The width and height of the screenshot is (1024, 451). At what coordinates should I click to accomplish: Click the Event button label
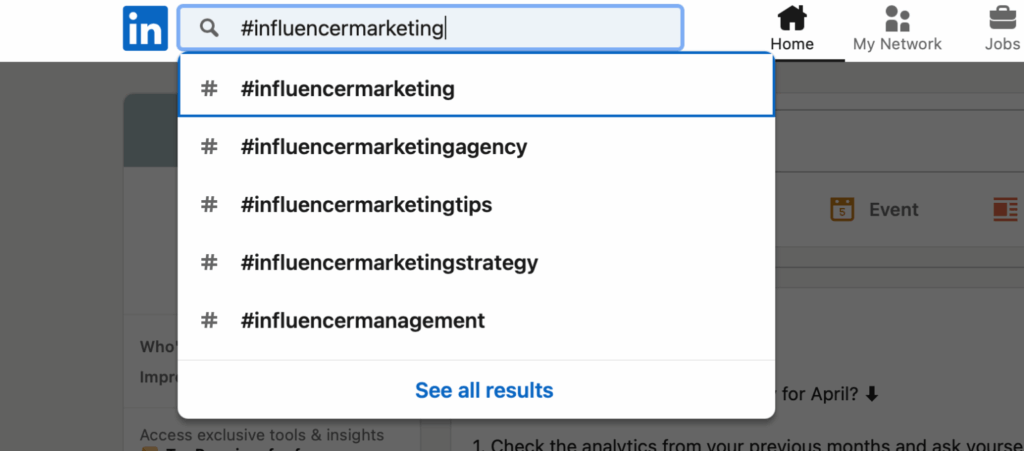tap(893, 210)
